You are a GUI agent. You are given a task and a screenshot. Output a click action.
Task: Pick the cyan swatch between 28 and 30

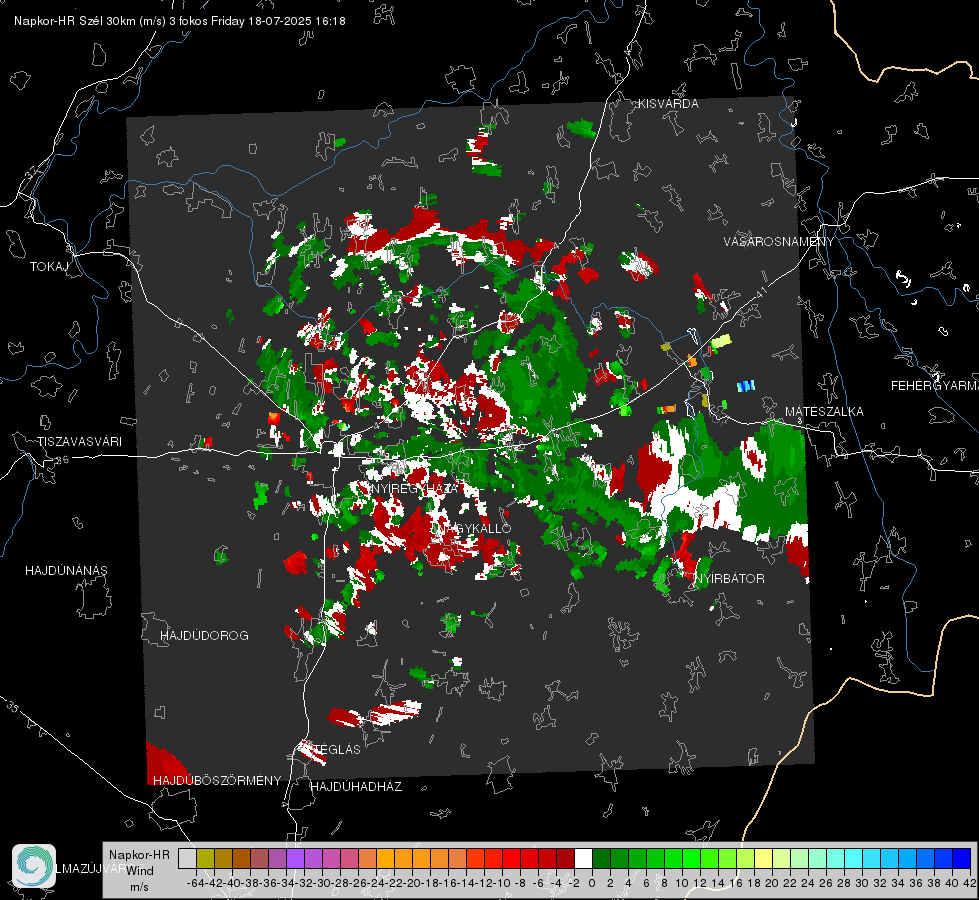(854, 858)
